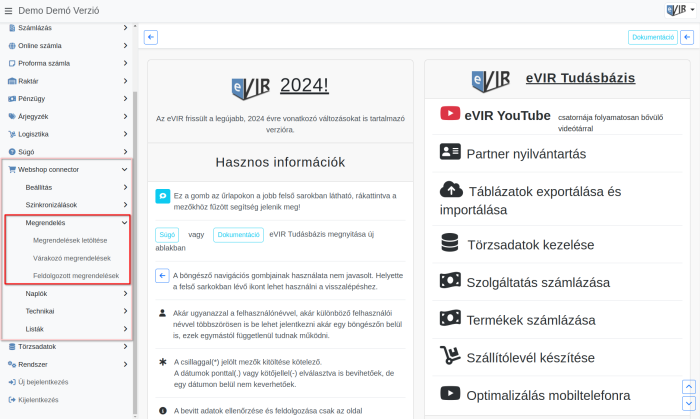This screenshot has width=700, height=419.
Task: Click the Raktár warehouse icon
Action: coord(12,81)
